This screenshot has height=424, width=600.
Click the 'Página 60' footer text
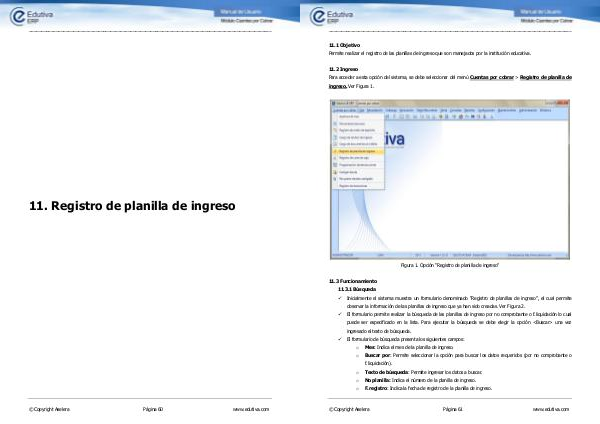point(153,409)
